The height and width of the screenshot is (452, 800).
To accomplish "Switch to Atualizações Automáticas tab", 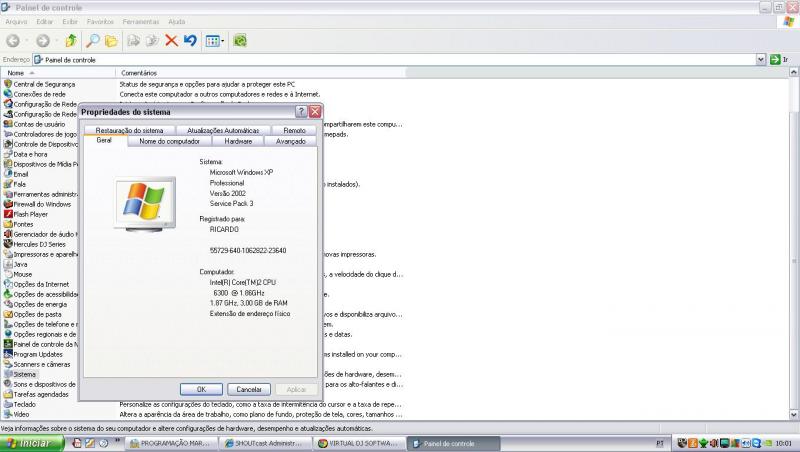I will pos(223,131).
